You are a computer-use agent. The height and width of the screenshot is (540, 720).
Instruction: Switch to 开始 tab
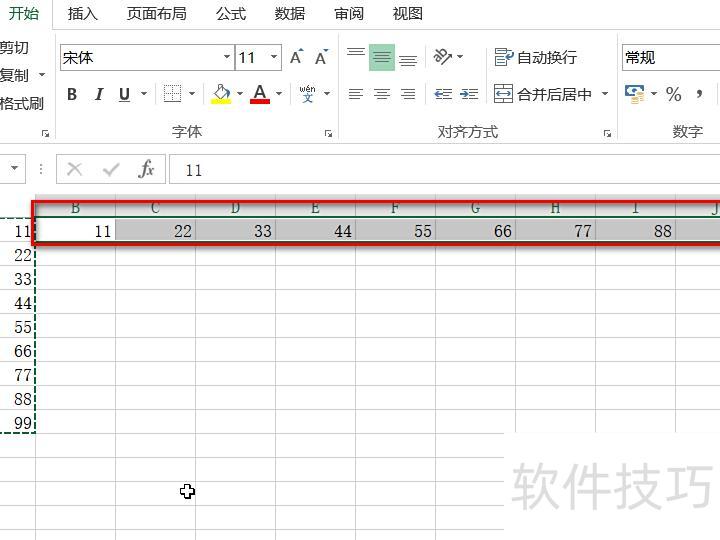coord(24,13)
